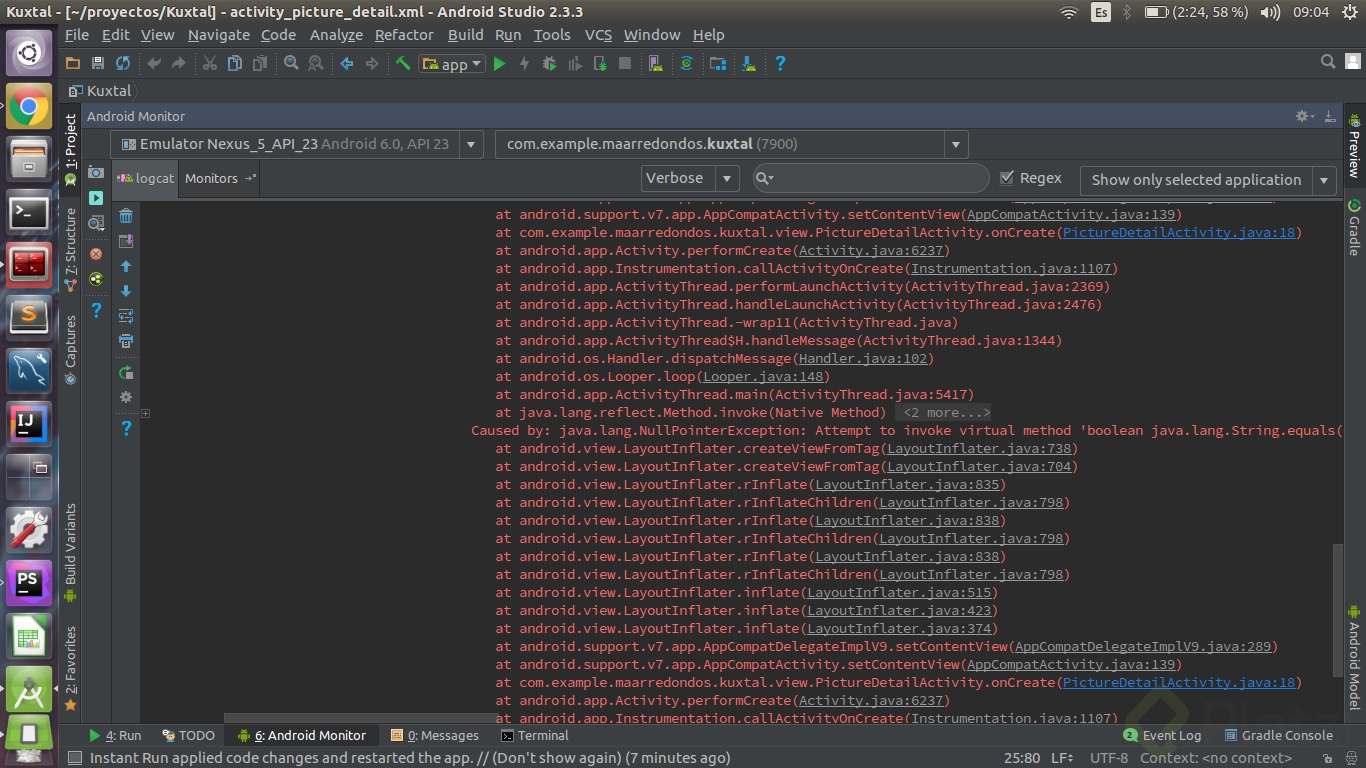
Task: Print logcat output via printer icon
Action: point(126,341)
